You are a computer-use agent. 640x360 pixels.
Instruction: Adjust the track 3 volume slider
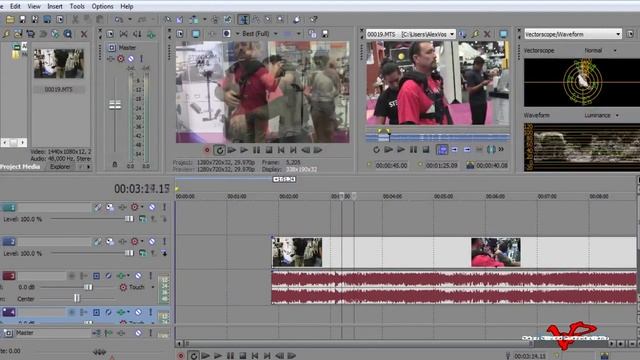tap(88, 287)
